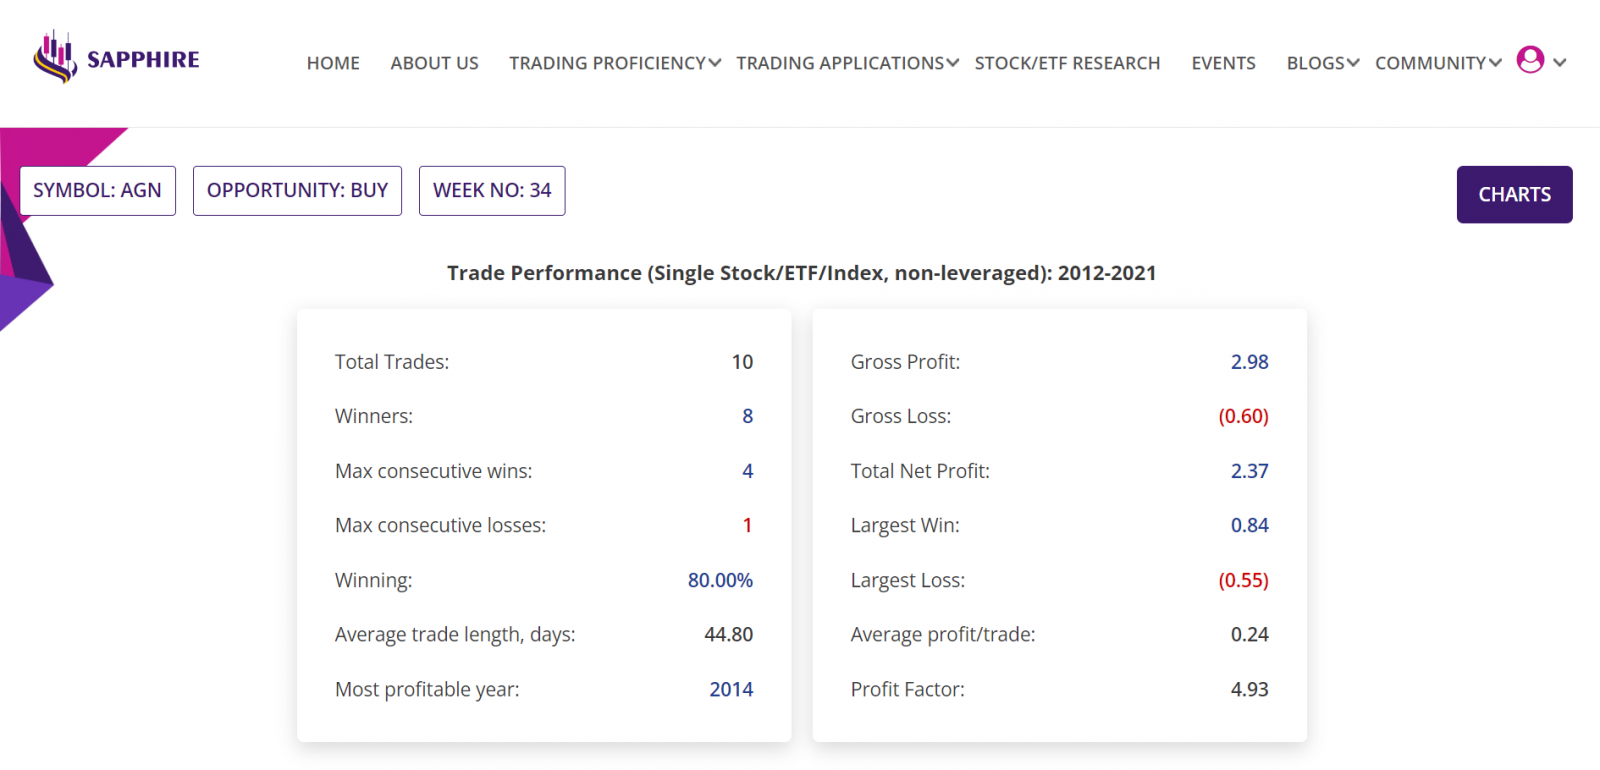Open the Trading Applications menu label
Viewport: 1600px width, 770px height.
click(840, 63)
